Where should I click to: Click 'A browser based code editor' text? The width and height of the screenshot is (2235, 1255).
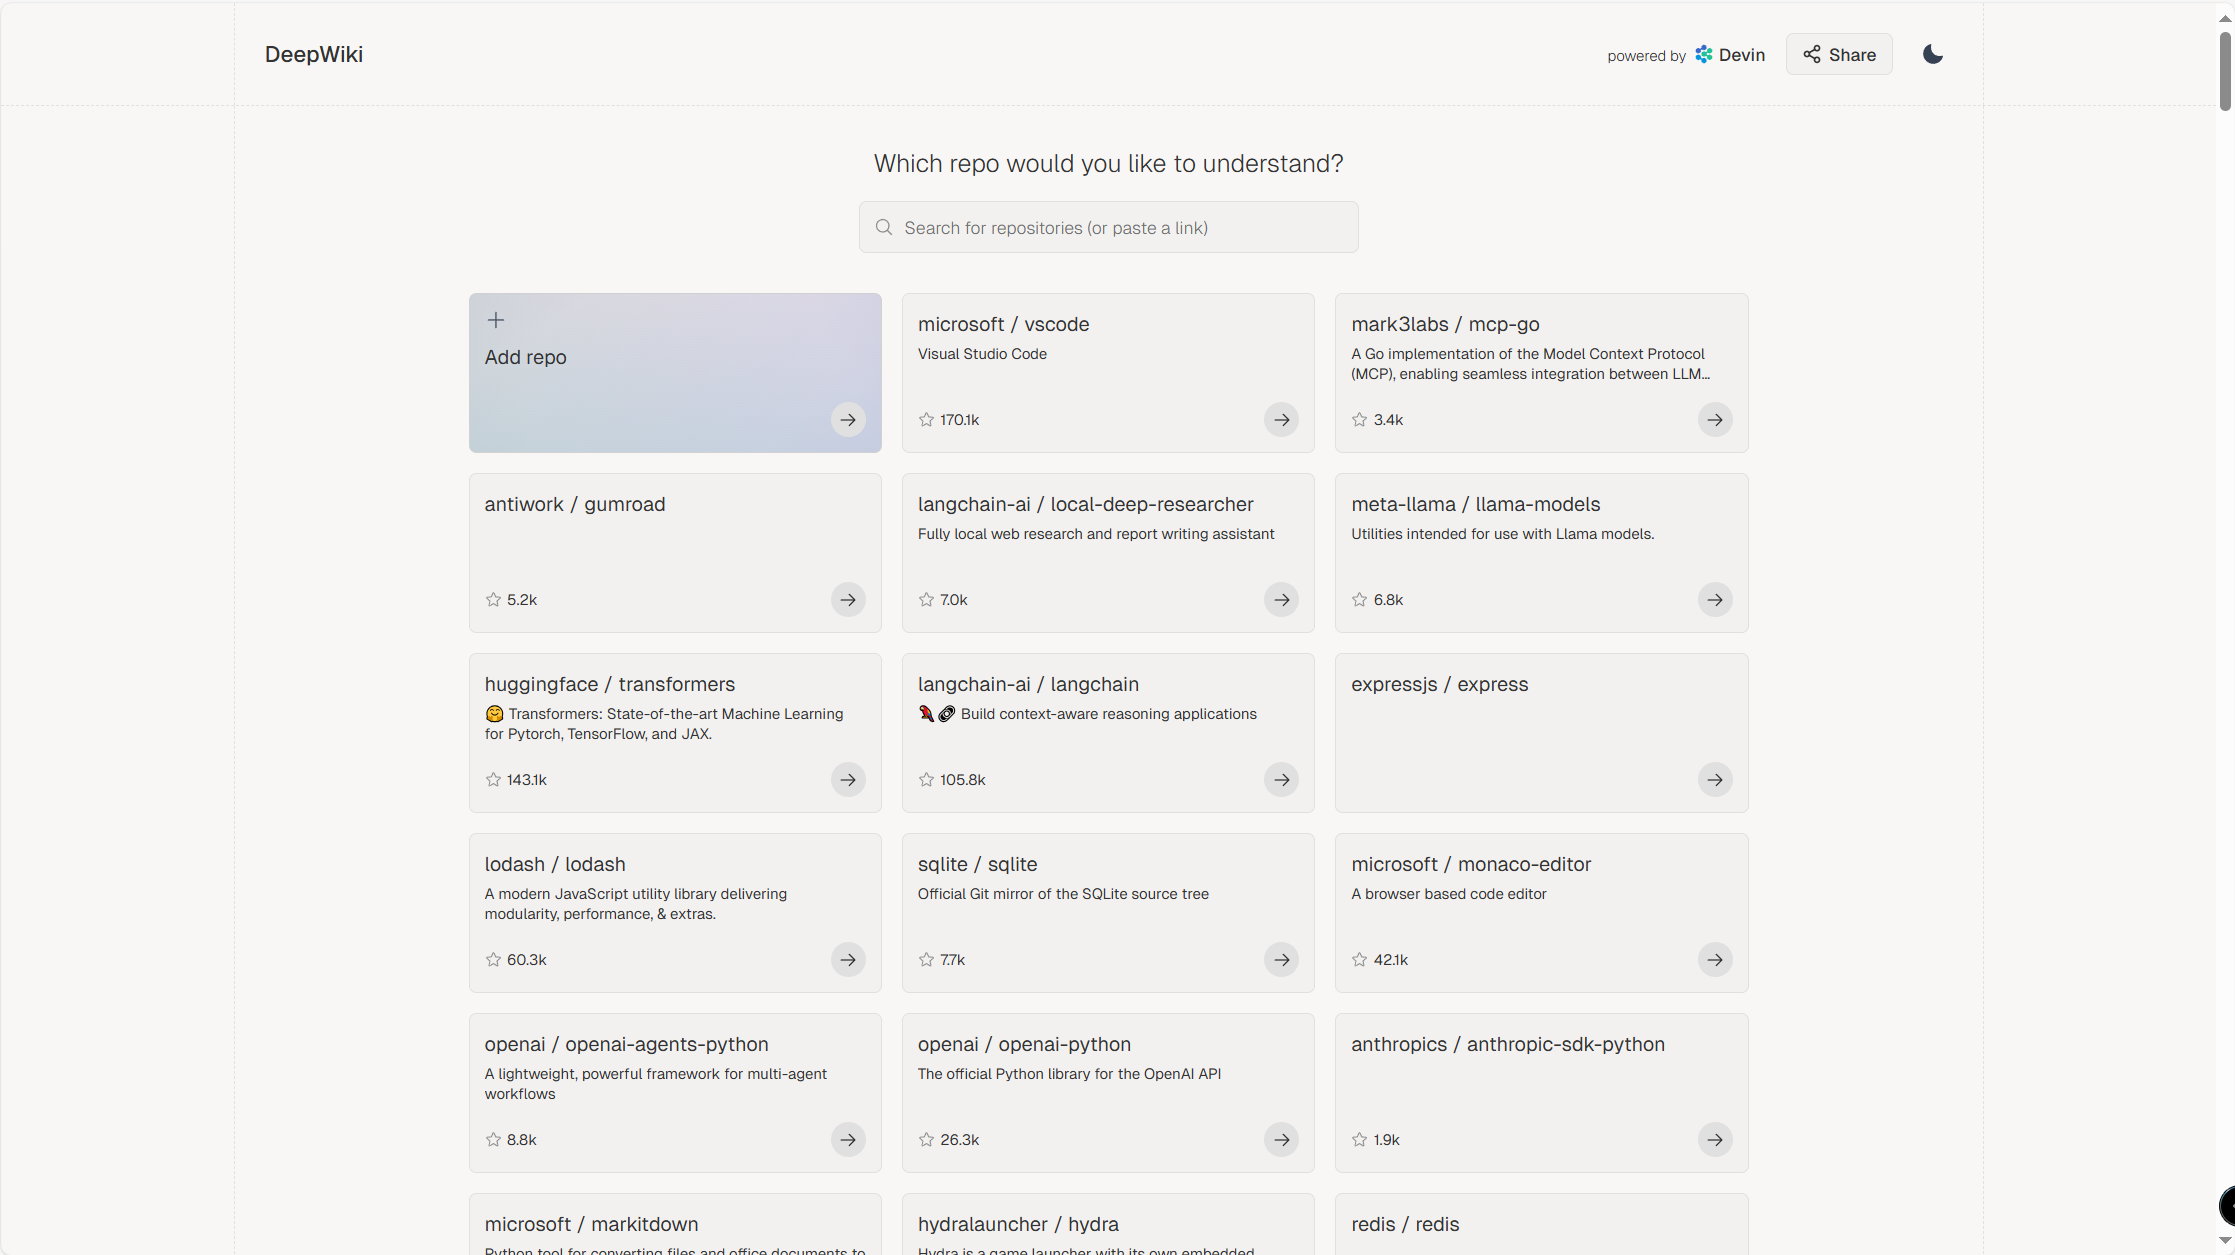tap(1448, 894)
